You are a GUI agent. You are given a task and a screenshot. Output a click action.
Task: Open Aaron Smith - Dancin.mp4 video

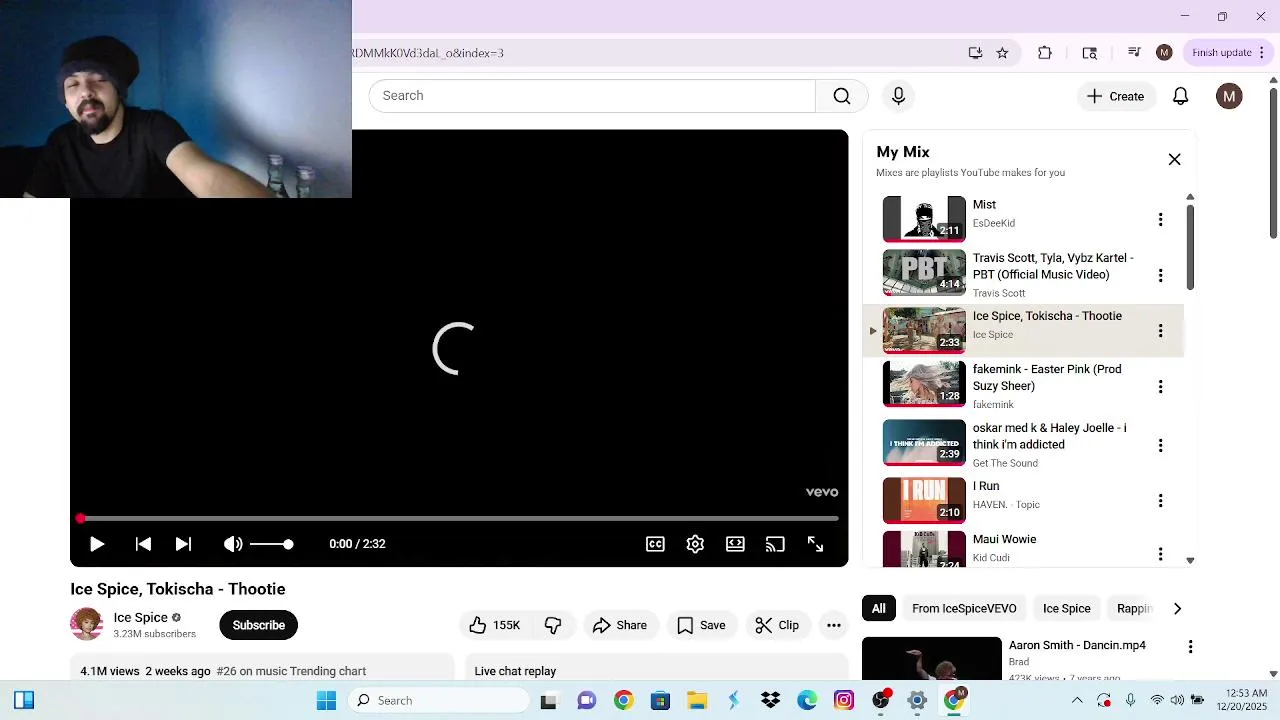click(x=1077, y=645)
